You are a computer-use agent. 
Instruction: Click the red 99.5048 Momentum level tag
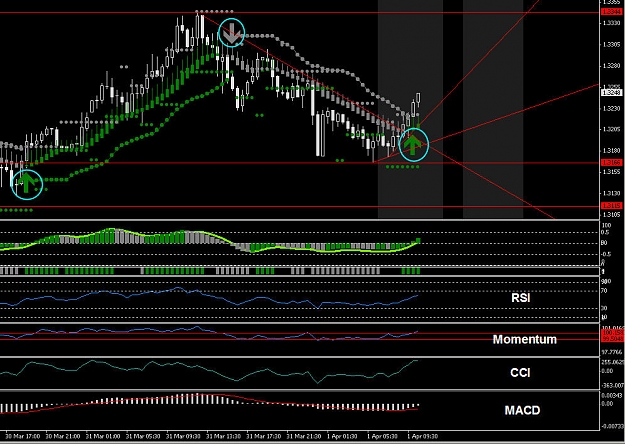click(x=612, y=339)
